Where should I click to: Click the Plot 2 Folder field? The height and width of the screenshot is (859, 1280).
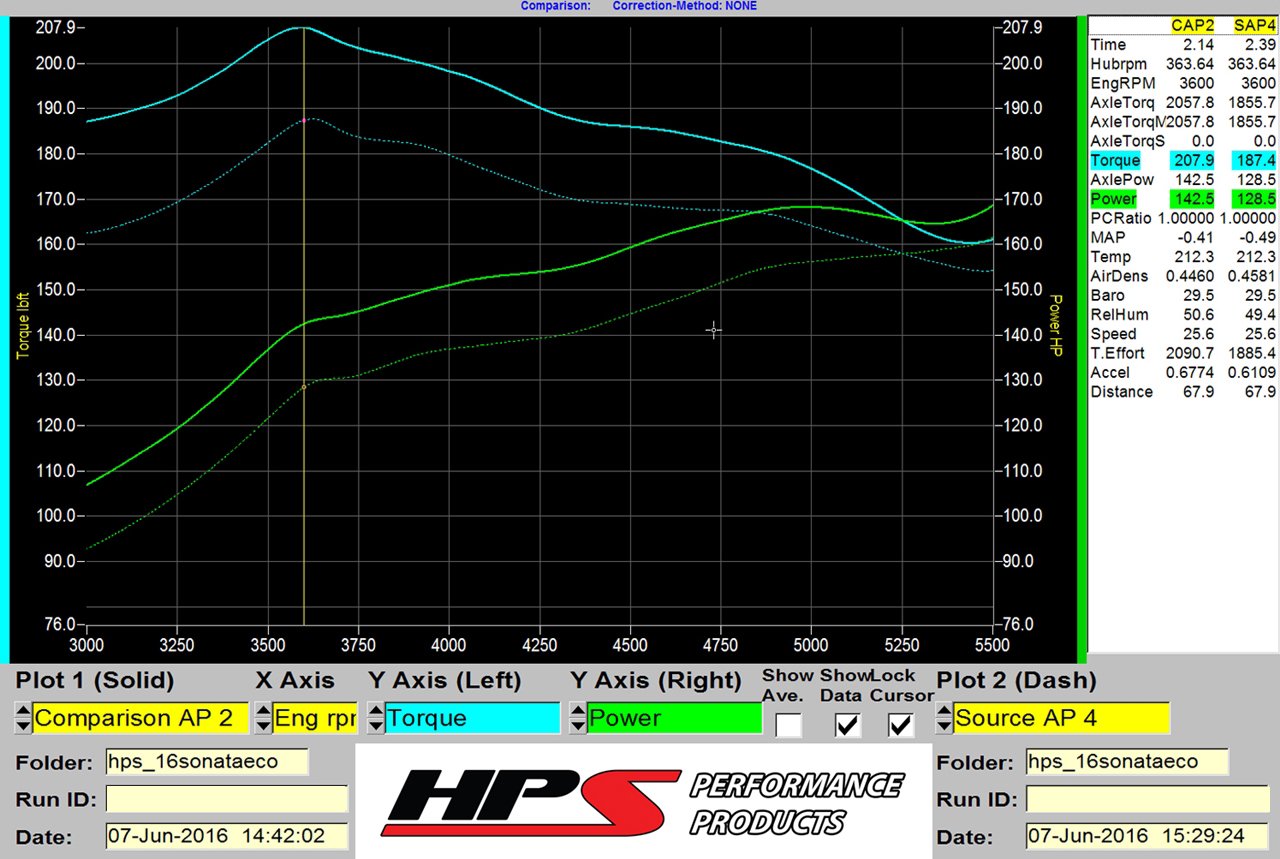[x=1126, y=762]
